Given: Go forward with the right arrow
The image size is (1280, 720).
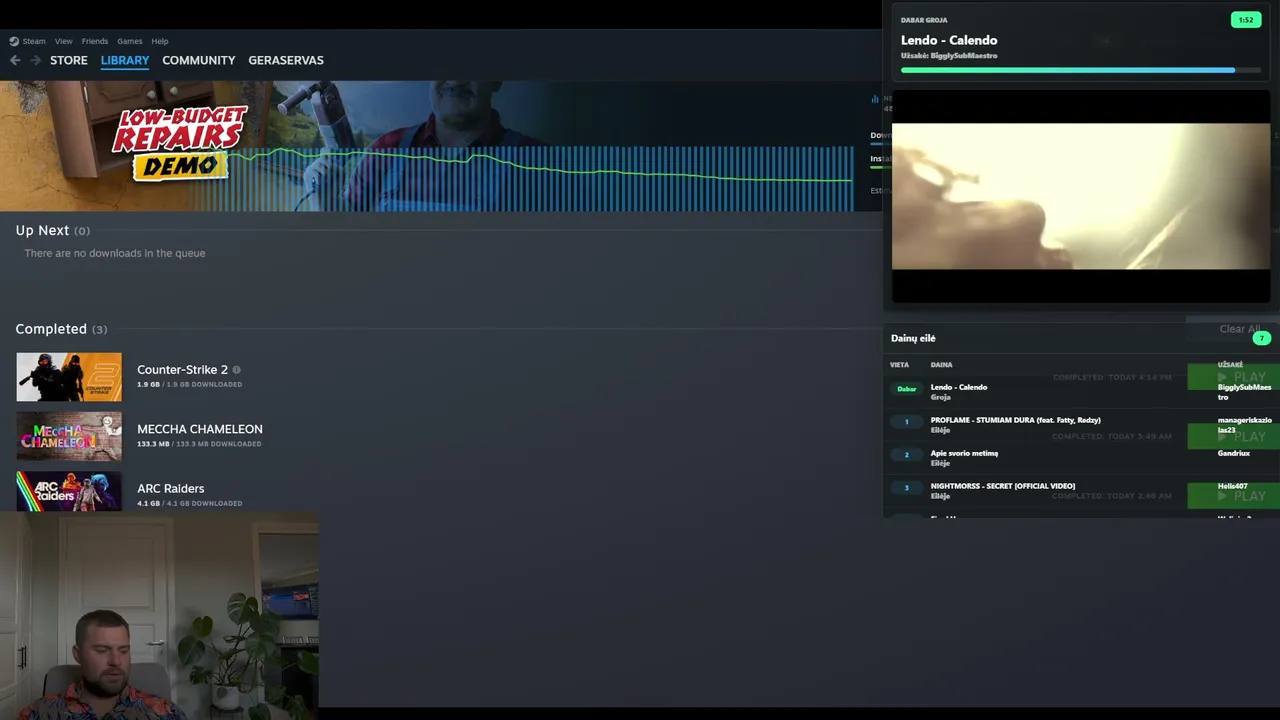Looking at the screenshot, I should tap(36, 60).
